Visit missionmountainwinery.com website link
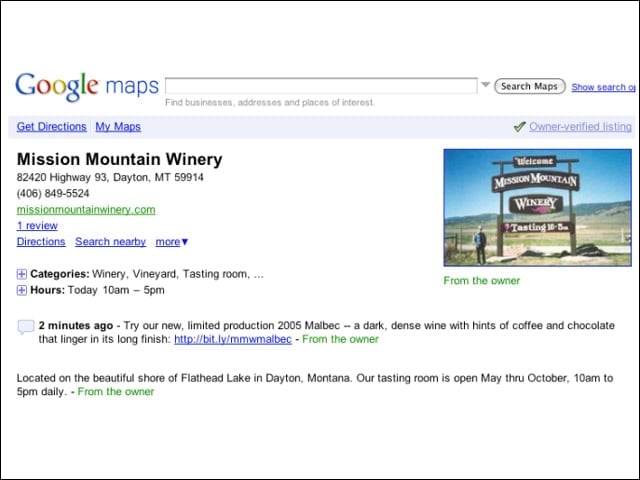Viewport: 640px width, 480px height. [x=86, y=209]
